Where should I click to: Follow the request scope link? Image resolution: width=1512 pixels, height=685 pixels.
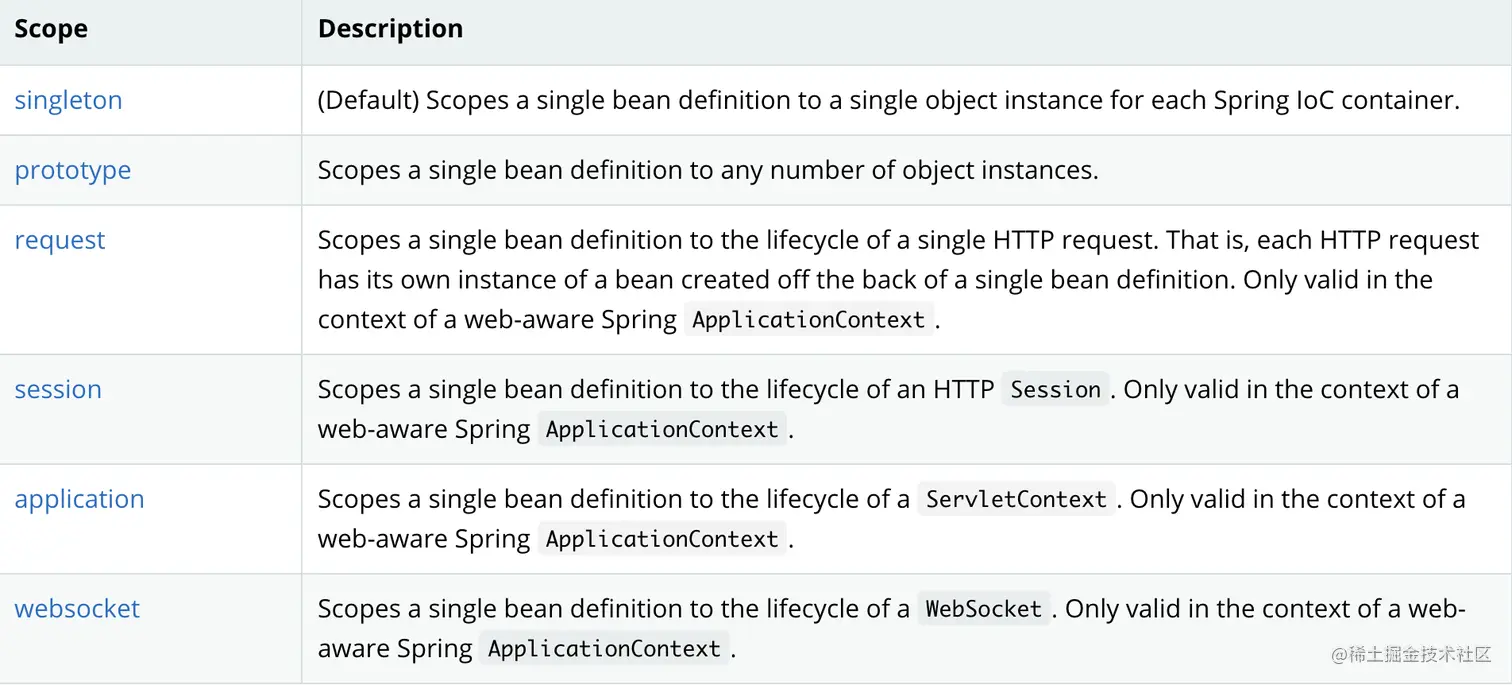(60, 240)
